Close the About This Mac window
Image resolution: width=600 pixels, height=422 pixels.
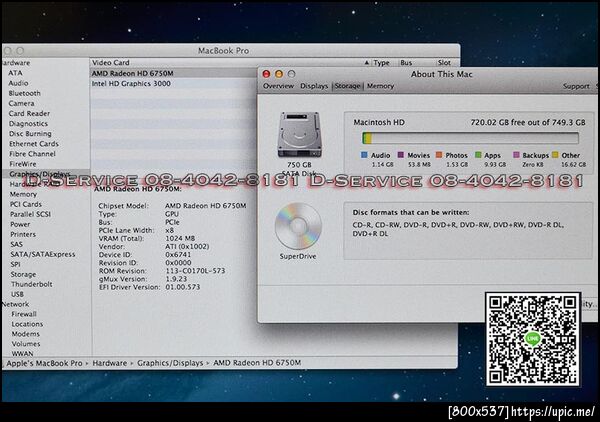[x=267, y=74]
